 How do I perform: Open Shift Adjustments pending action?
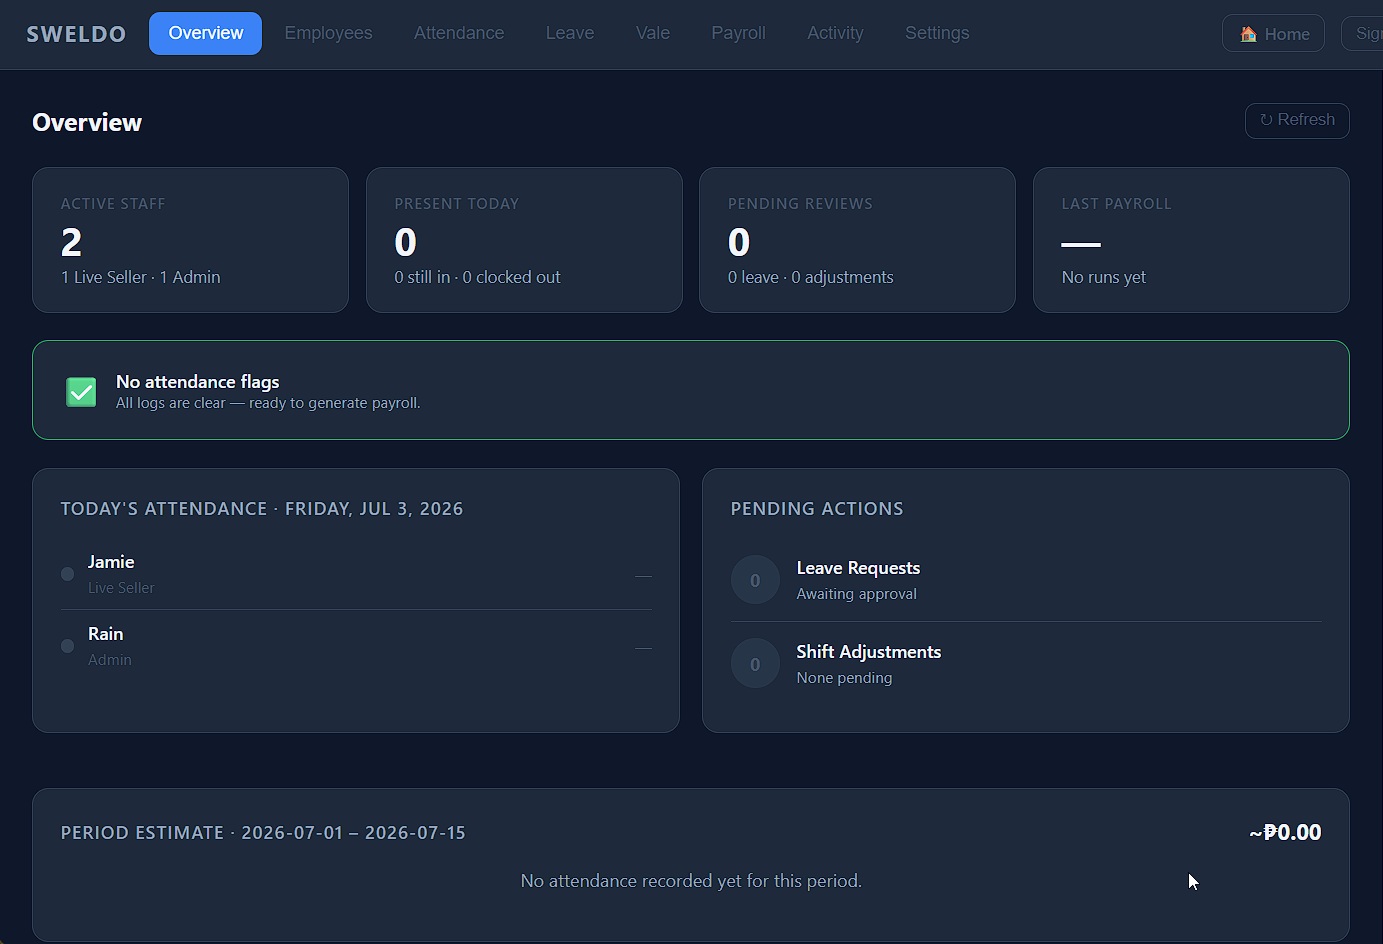[1026, 664]
